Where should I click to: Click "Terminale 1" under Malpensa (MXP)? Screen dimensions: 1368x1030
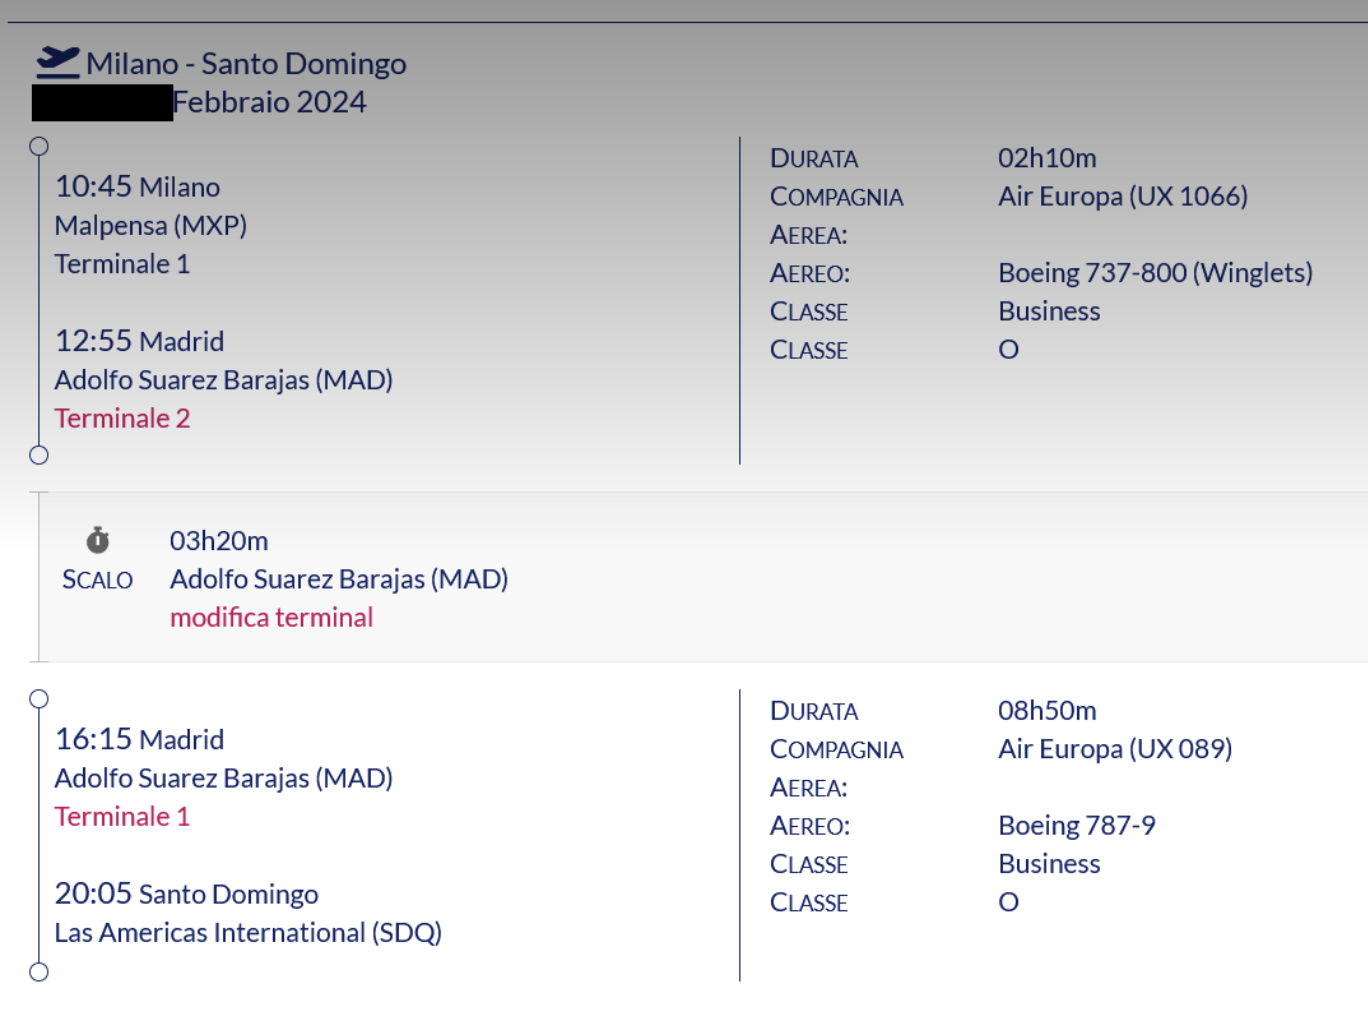(x=122, y=264)
